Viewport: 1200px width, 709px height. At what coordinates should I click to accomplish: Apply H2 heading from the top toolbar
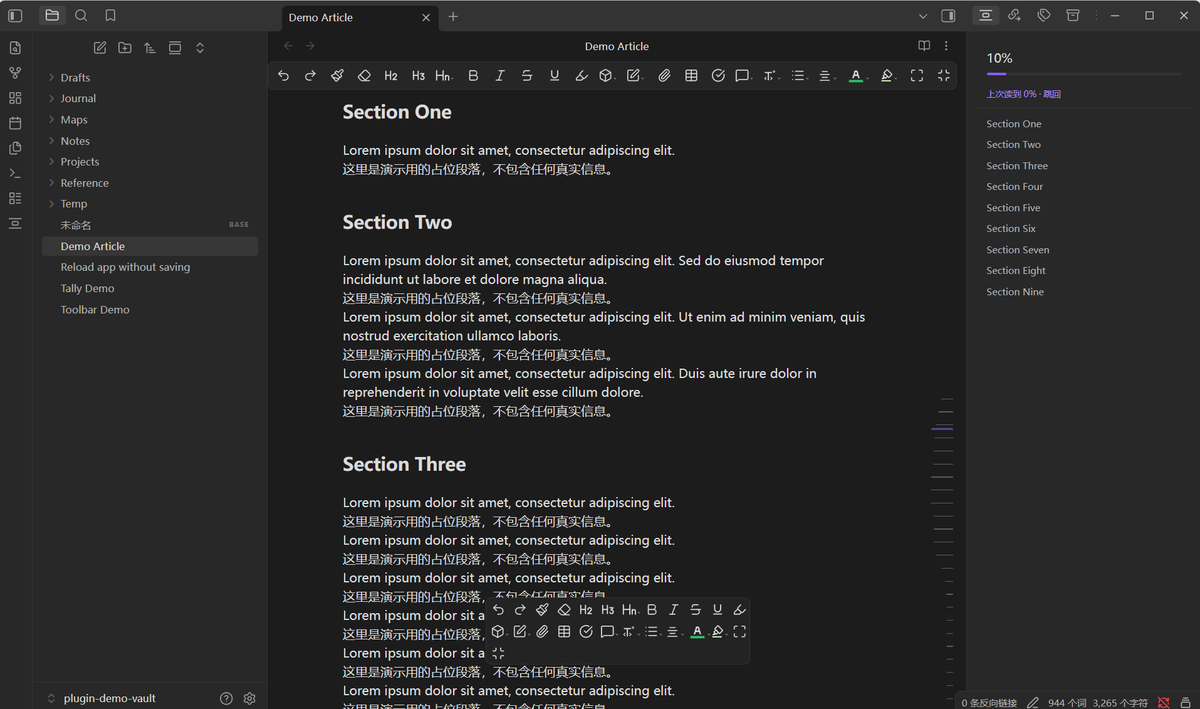[391, 76]
